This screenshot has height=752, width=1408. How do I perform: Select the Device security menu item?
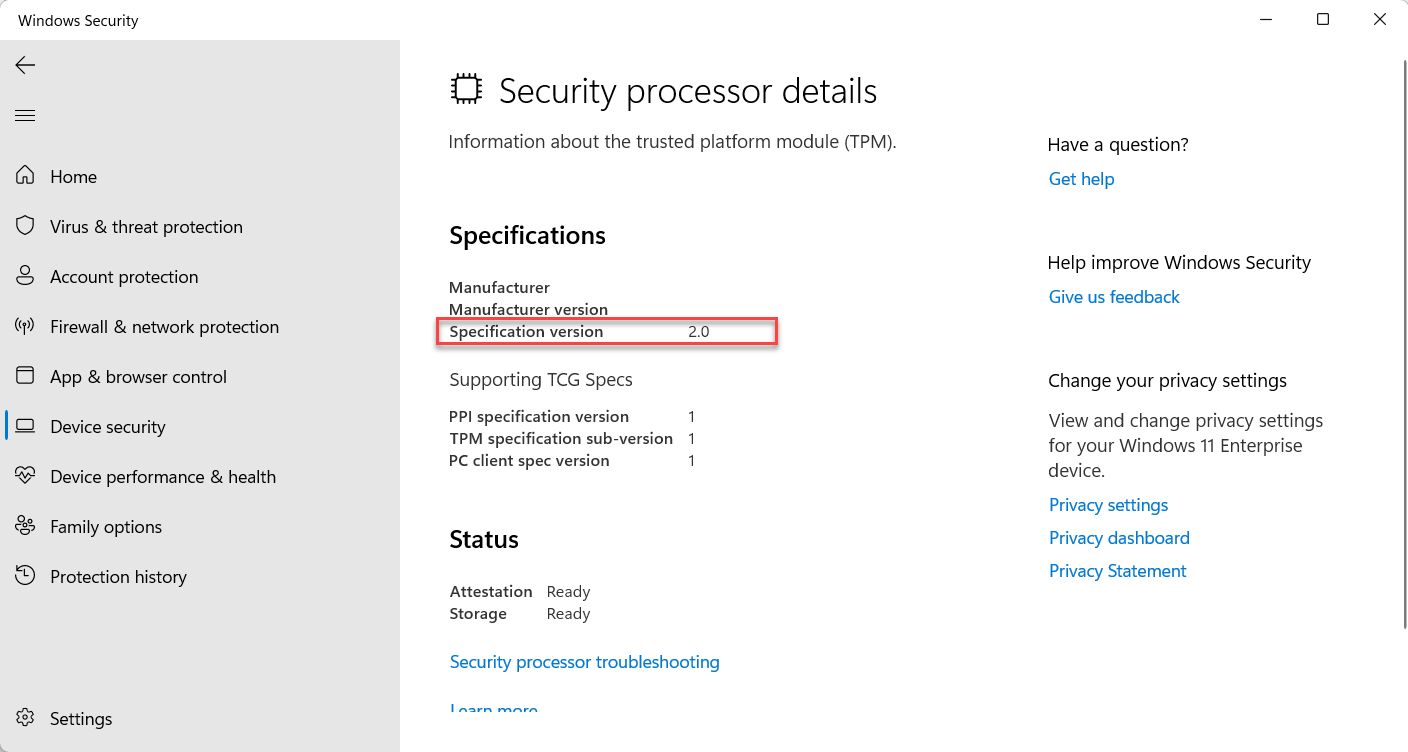click(x=200, y=427)
